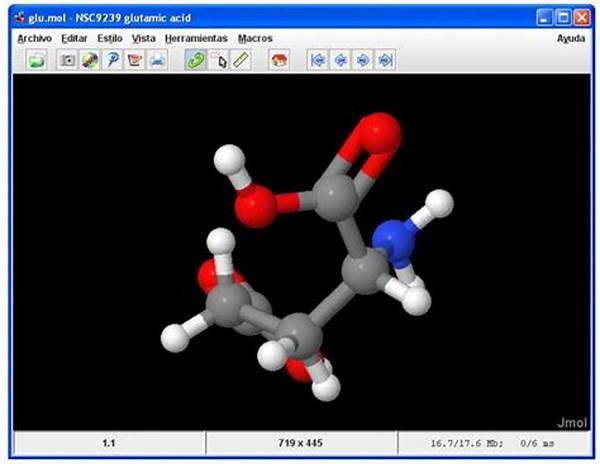Toggle the measure distance ruler tool

coord(241,61)
